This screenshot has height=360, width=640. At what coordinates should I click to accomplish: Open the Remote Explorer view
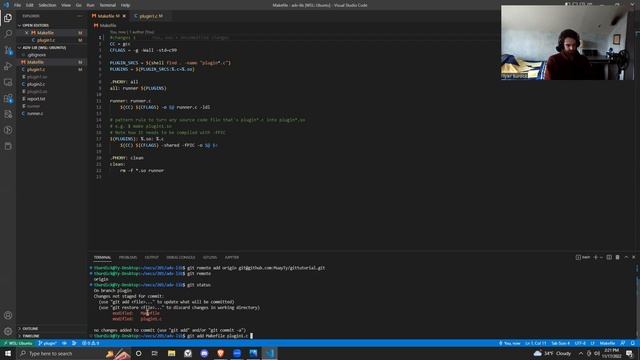pyautogui.click(x=8, y=82)
